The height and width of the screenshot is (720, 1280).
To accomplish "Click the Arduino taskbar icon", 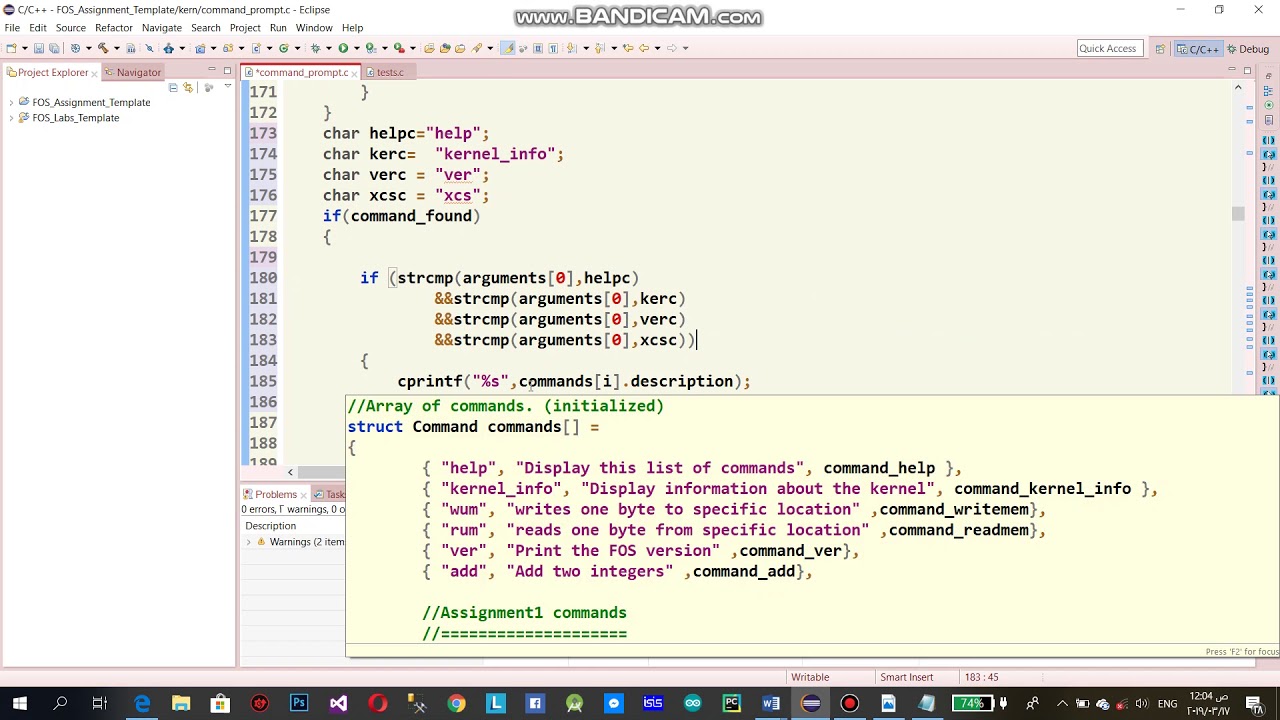I will point(692,703).
